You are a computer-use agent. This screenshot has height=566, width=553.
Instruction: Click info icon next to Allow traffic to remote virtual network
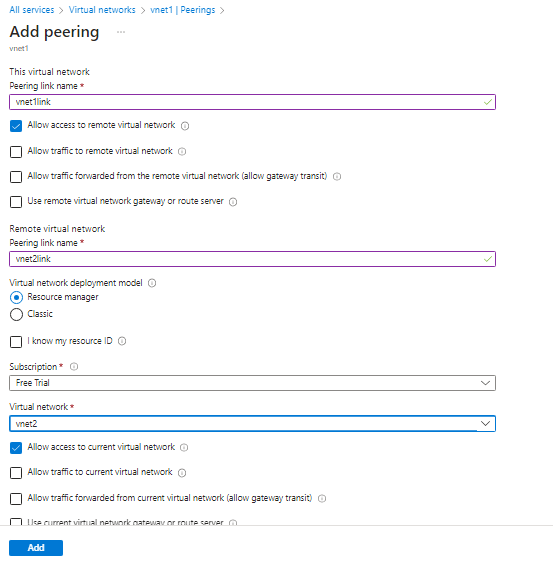click(182, 151)
